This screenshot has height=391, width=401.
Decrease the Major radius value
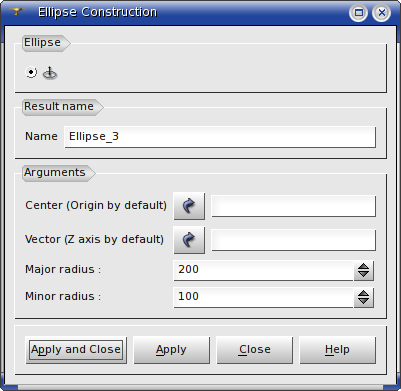point(363,274)
